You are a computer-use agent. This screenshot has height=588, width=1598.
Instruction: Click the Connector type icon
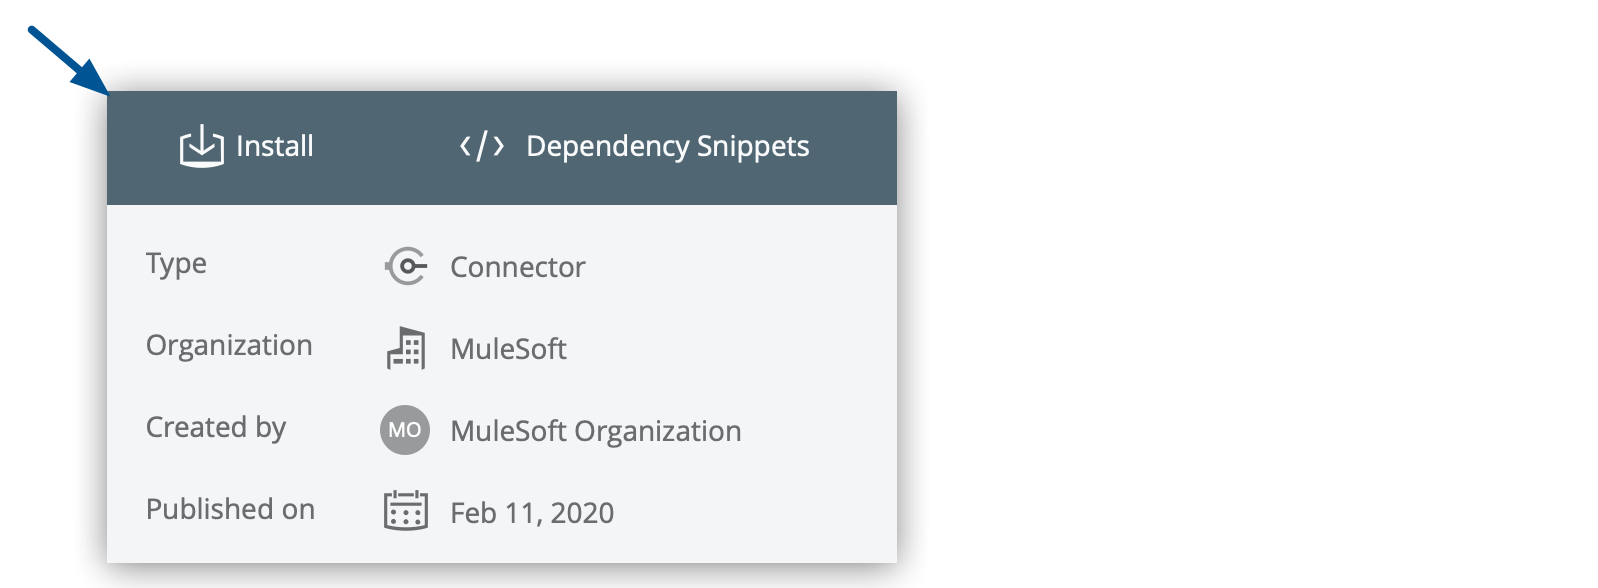pos(405,266)
